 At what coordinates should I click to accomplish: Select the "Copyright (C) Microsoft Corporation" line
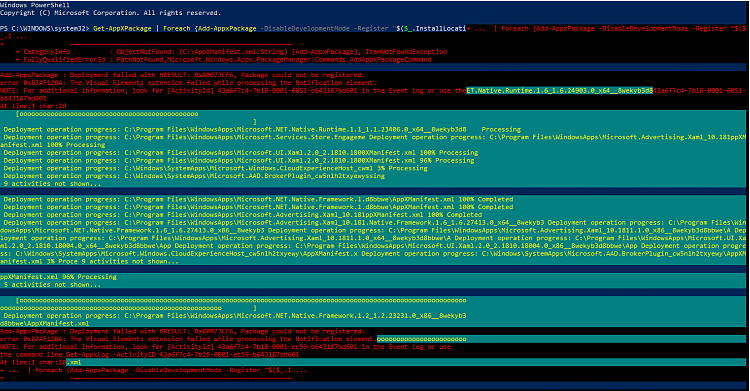point(110,13)
